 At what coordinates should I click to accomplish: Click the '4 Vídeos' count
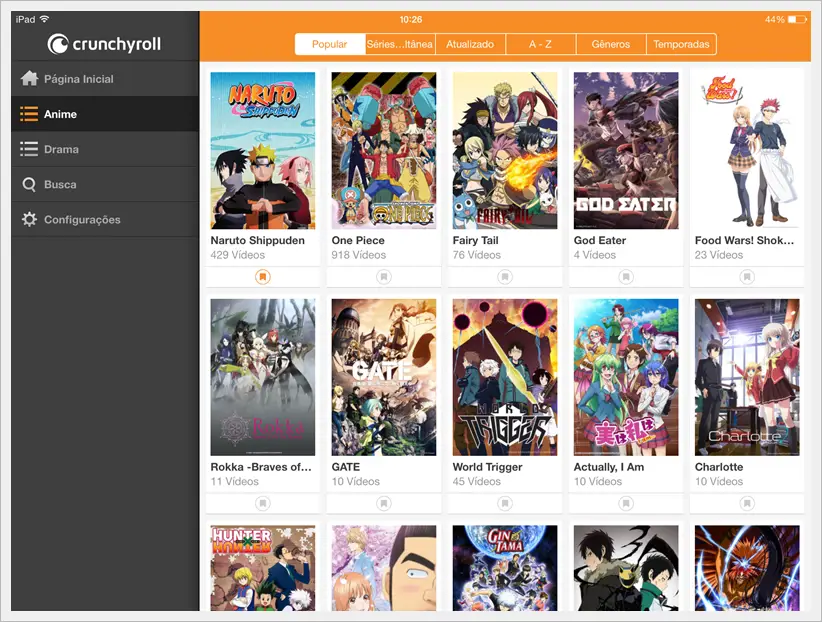coord(594,255)
